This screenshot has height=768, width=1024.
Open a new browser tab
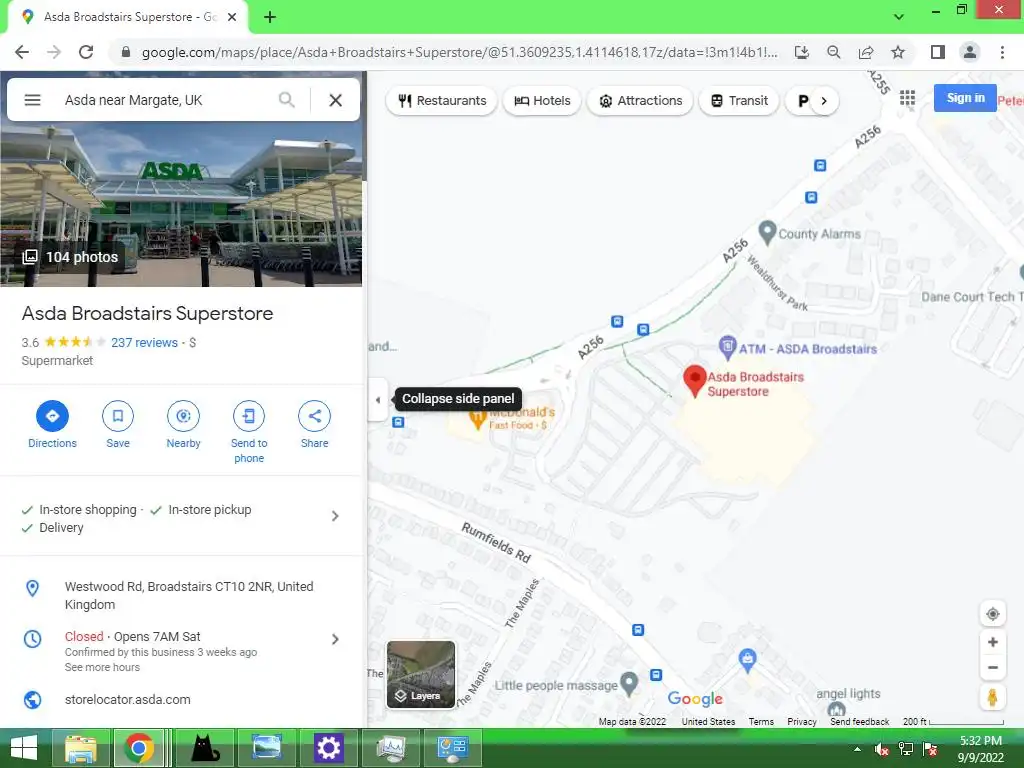click(x=270, y=17)
